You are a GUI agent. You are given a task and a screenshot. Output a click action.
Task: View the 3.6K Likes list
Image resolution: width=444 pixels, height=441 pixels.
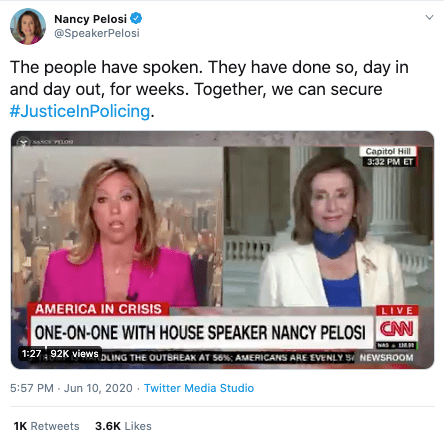point(123,426)
